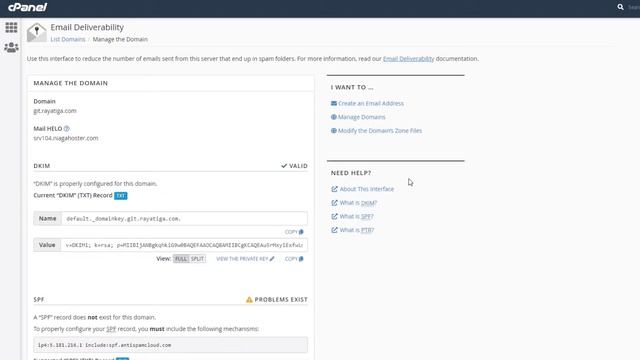Select Mail HELO value srv104.niagahoster.com
Image resolution: width=640 pixels, height=360 pixels.
(66, 138)
